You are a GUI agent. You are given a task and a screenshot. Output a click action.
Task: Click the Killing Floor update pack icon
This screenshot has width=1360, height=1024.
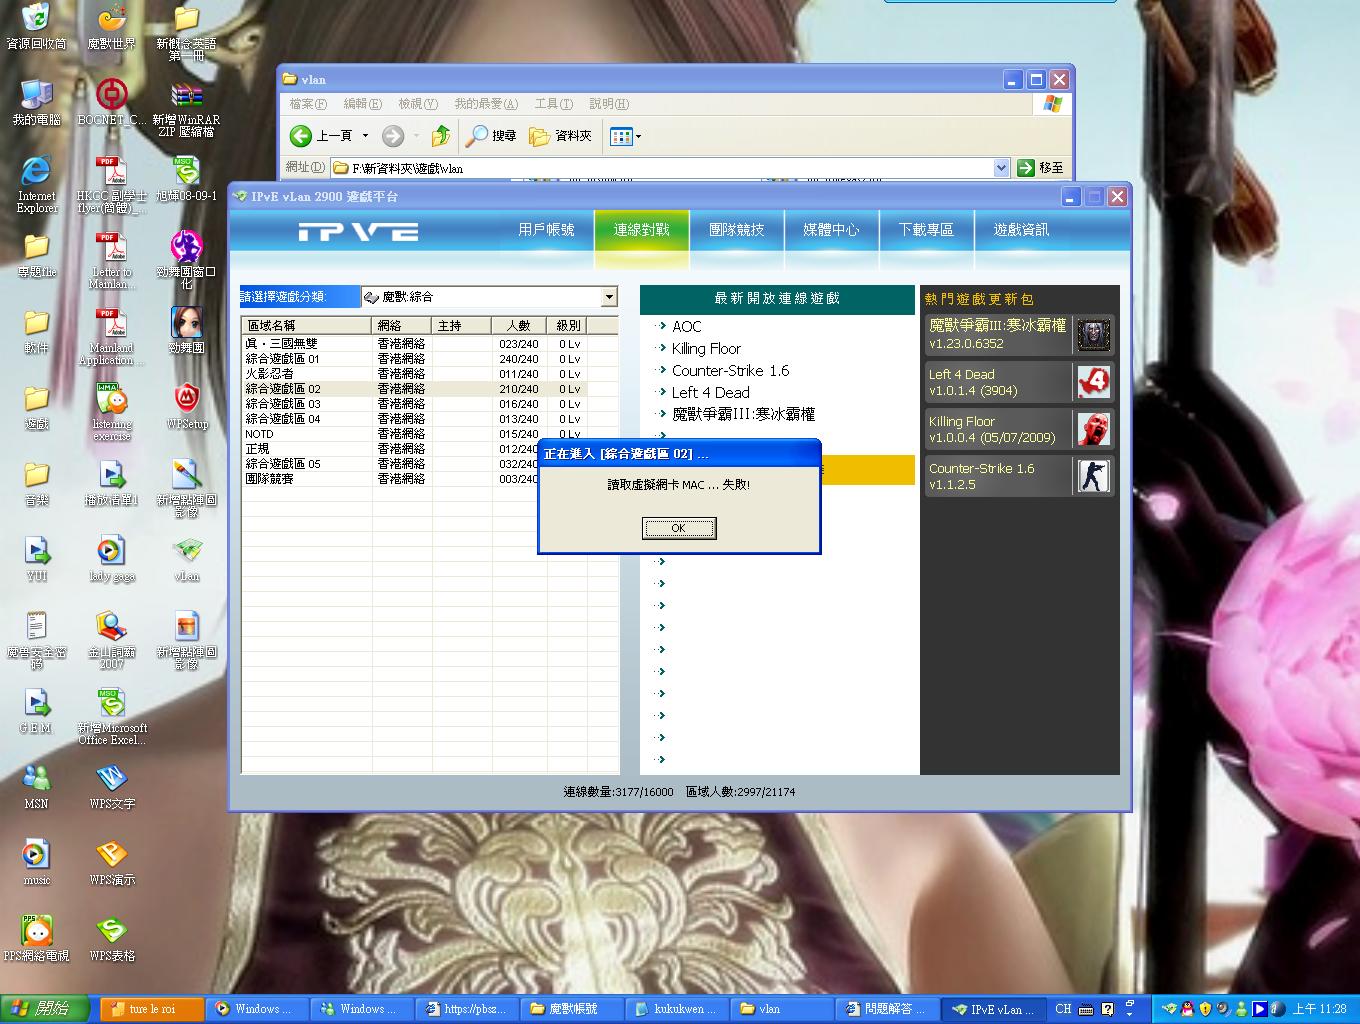pyautogui.click(x=1093, y=429)
